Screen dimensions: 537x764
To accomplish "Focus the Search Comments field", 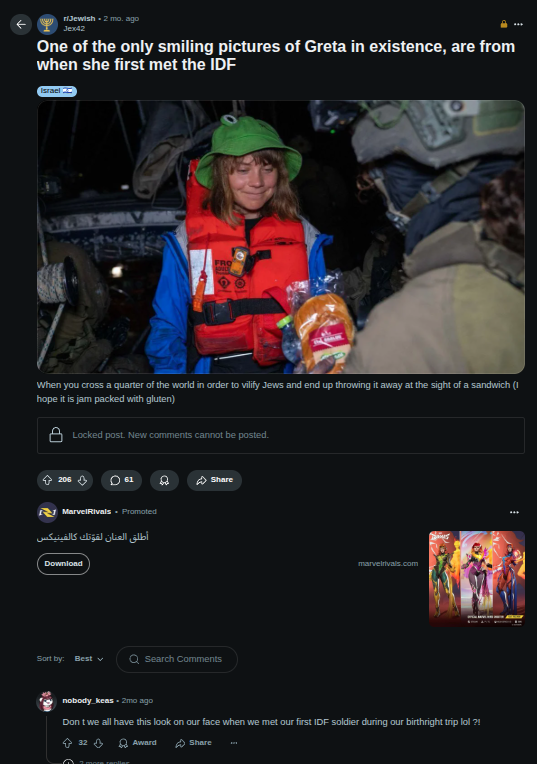I will pos(177,659).
